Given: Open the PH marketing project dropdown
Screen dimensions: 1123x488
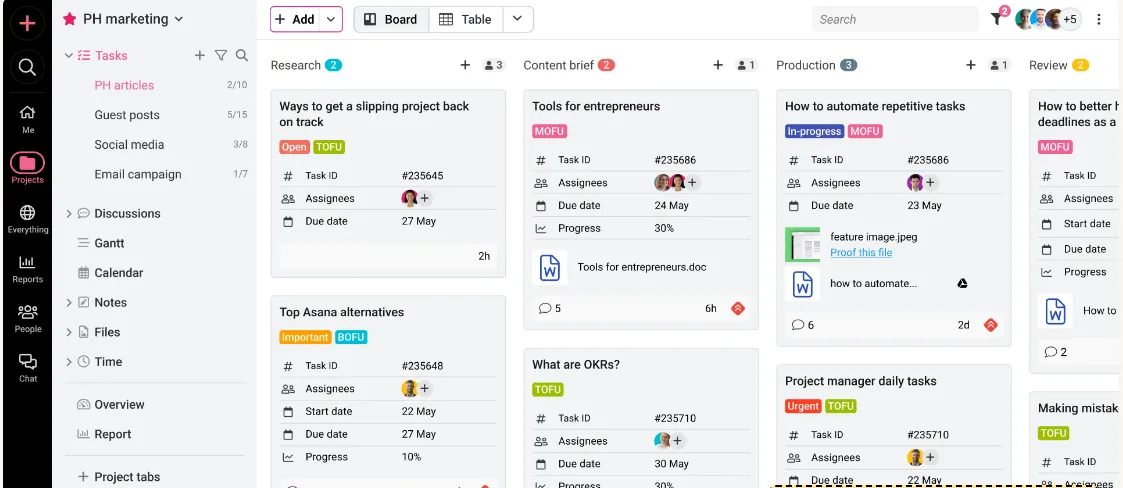Looking at the screenshot, I should pos(179,19).
